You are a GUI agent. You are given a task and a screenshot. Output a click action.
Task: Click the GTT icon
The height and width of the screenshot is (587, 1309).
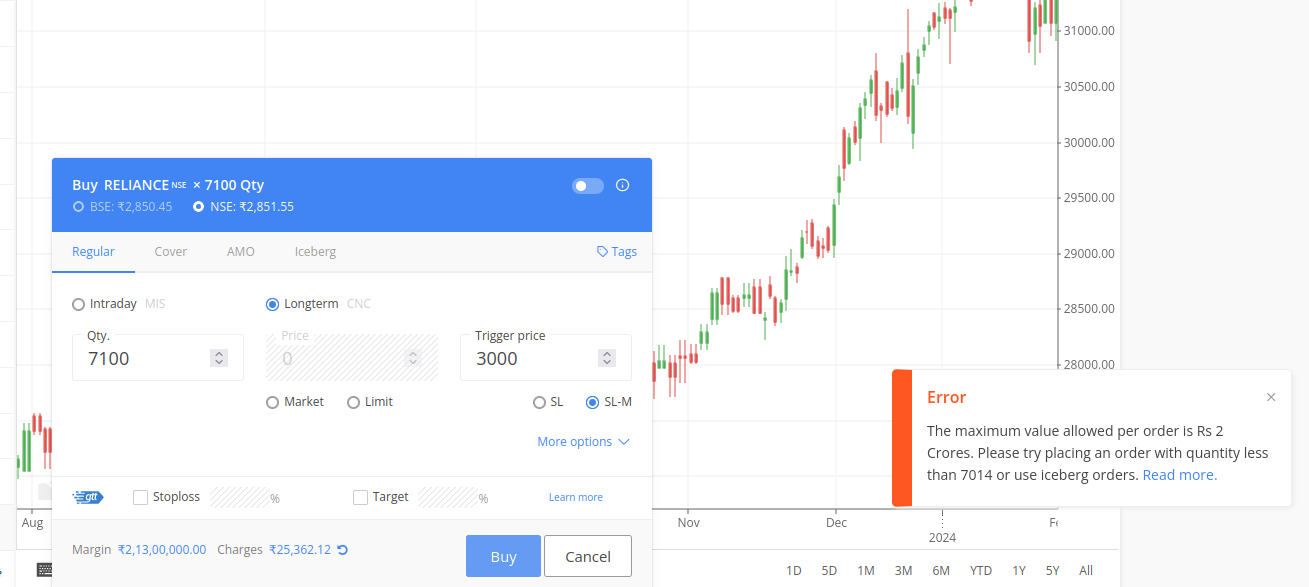click(x=88, y=497)
